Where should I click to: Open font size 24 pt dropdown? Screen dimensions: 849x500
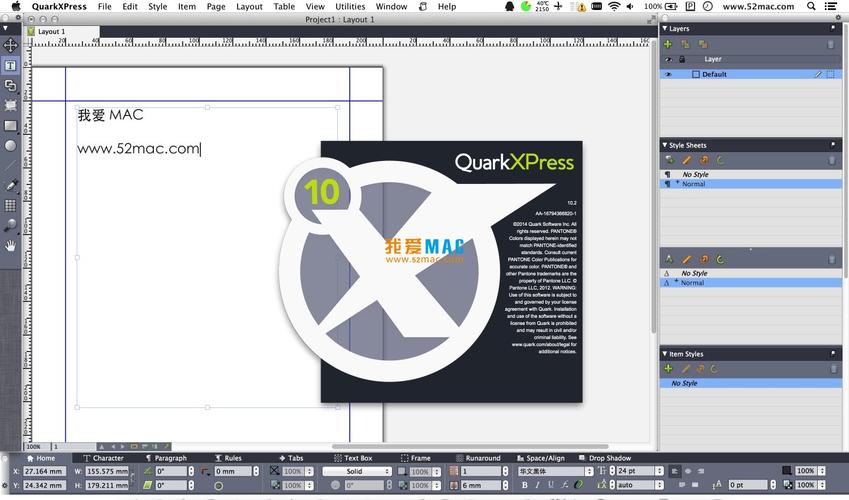point(659,471)
